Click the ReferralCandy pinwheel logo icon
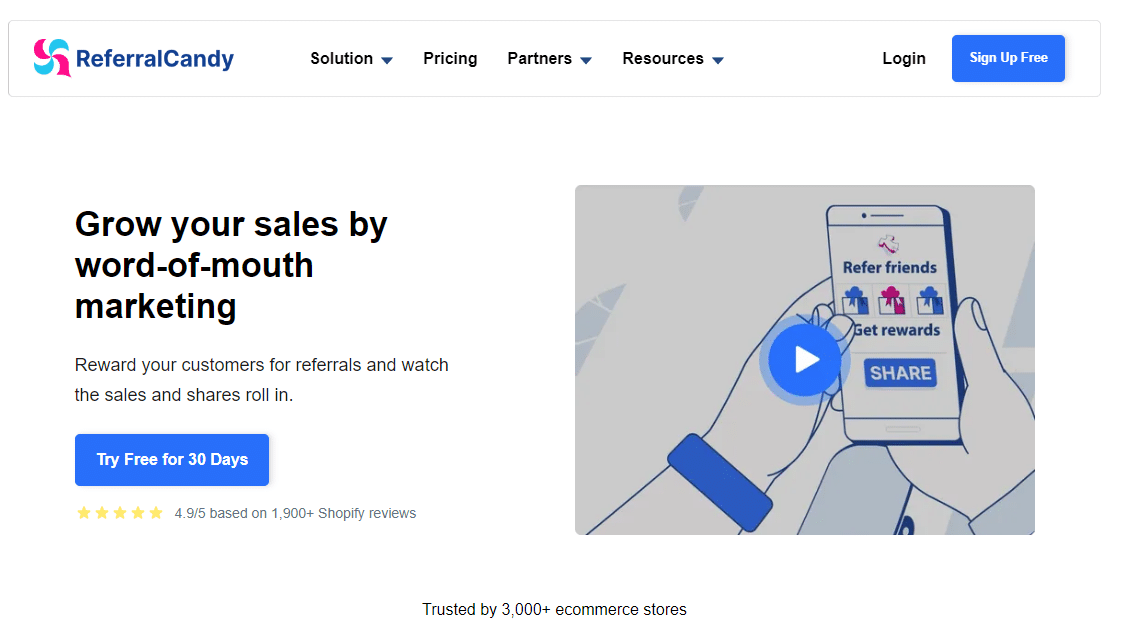 coord(52,58)
